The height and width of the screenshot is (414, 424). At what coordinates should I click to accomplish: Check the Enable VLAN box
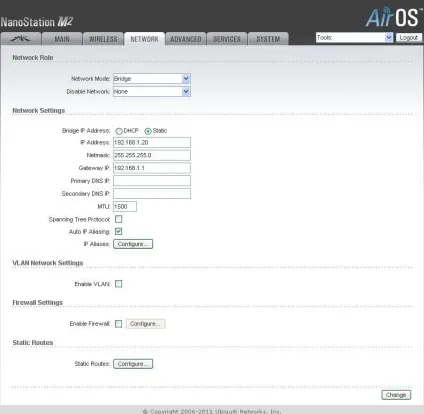point(118,284)
